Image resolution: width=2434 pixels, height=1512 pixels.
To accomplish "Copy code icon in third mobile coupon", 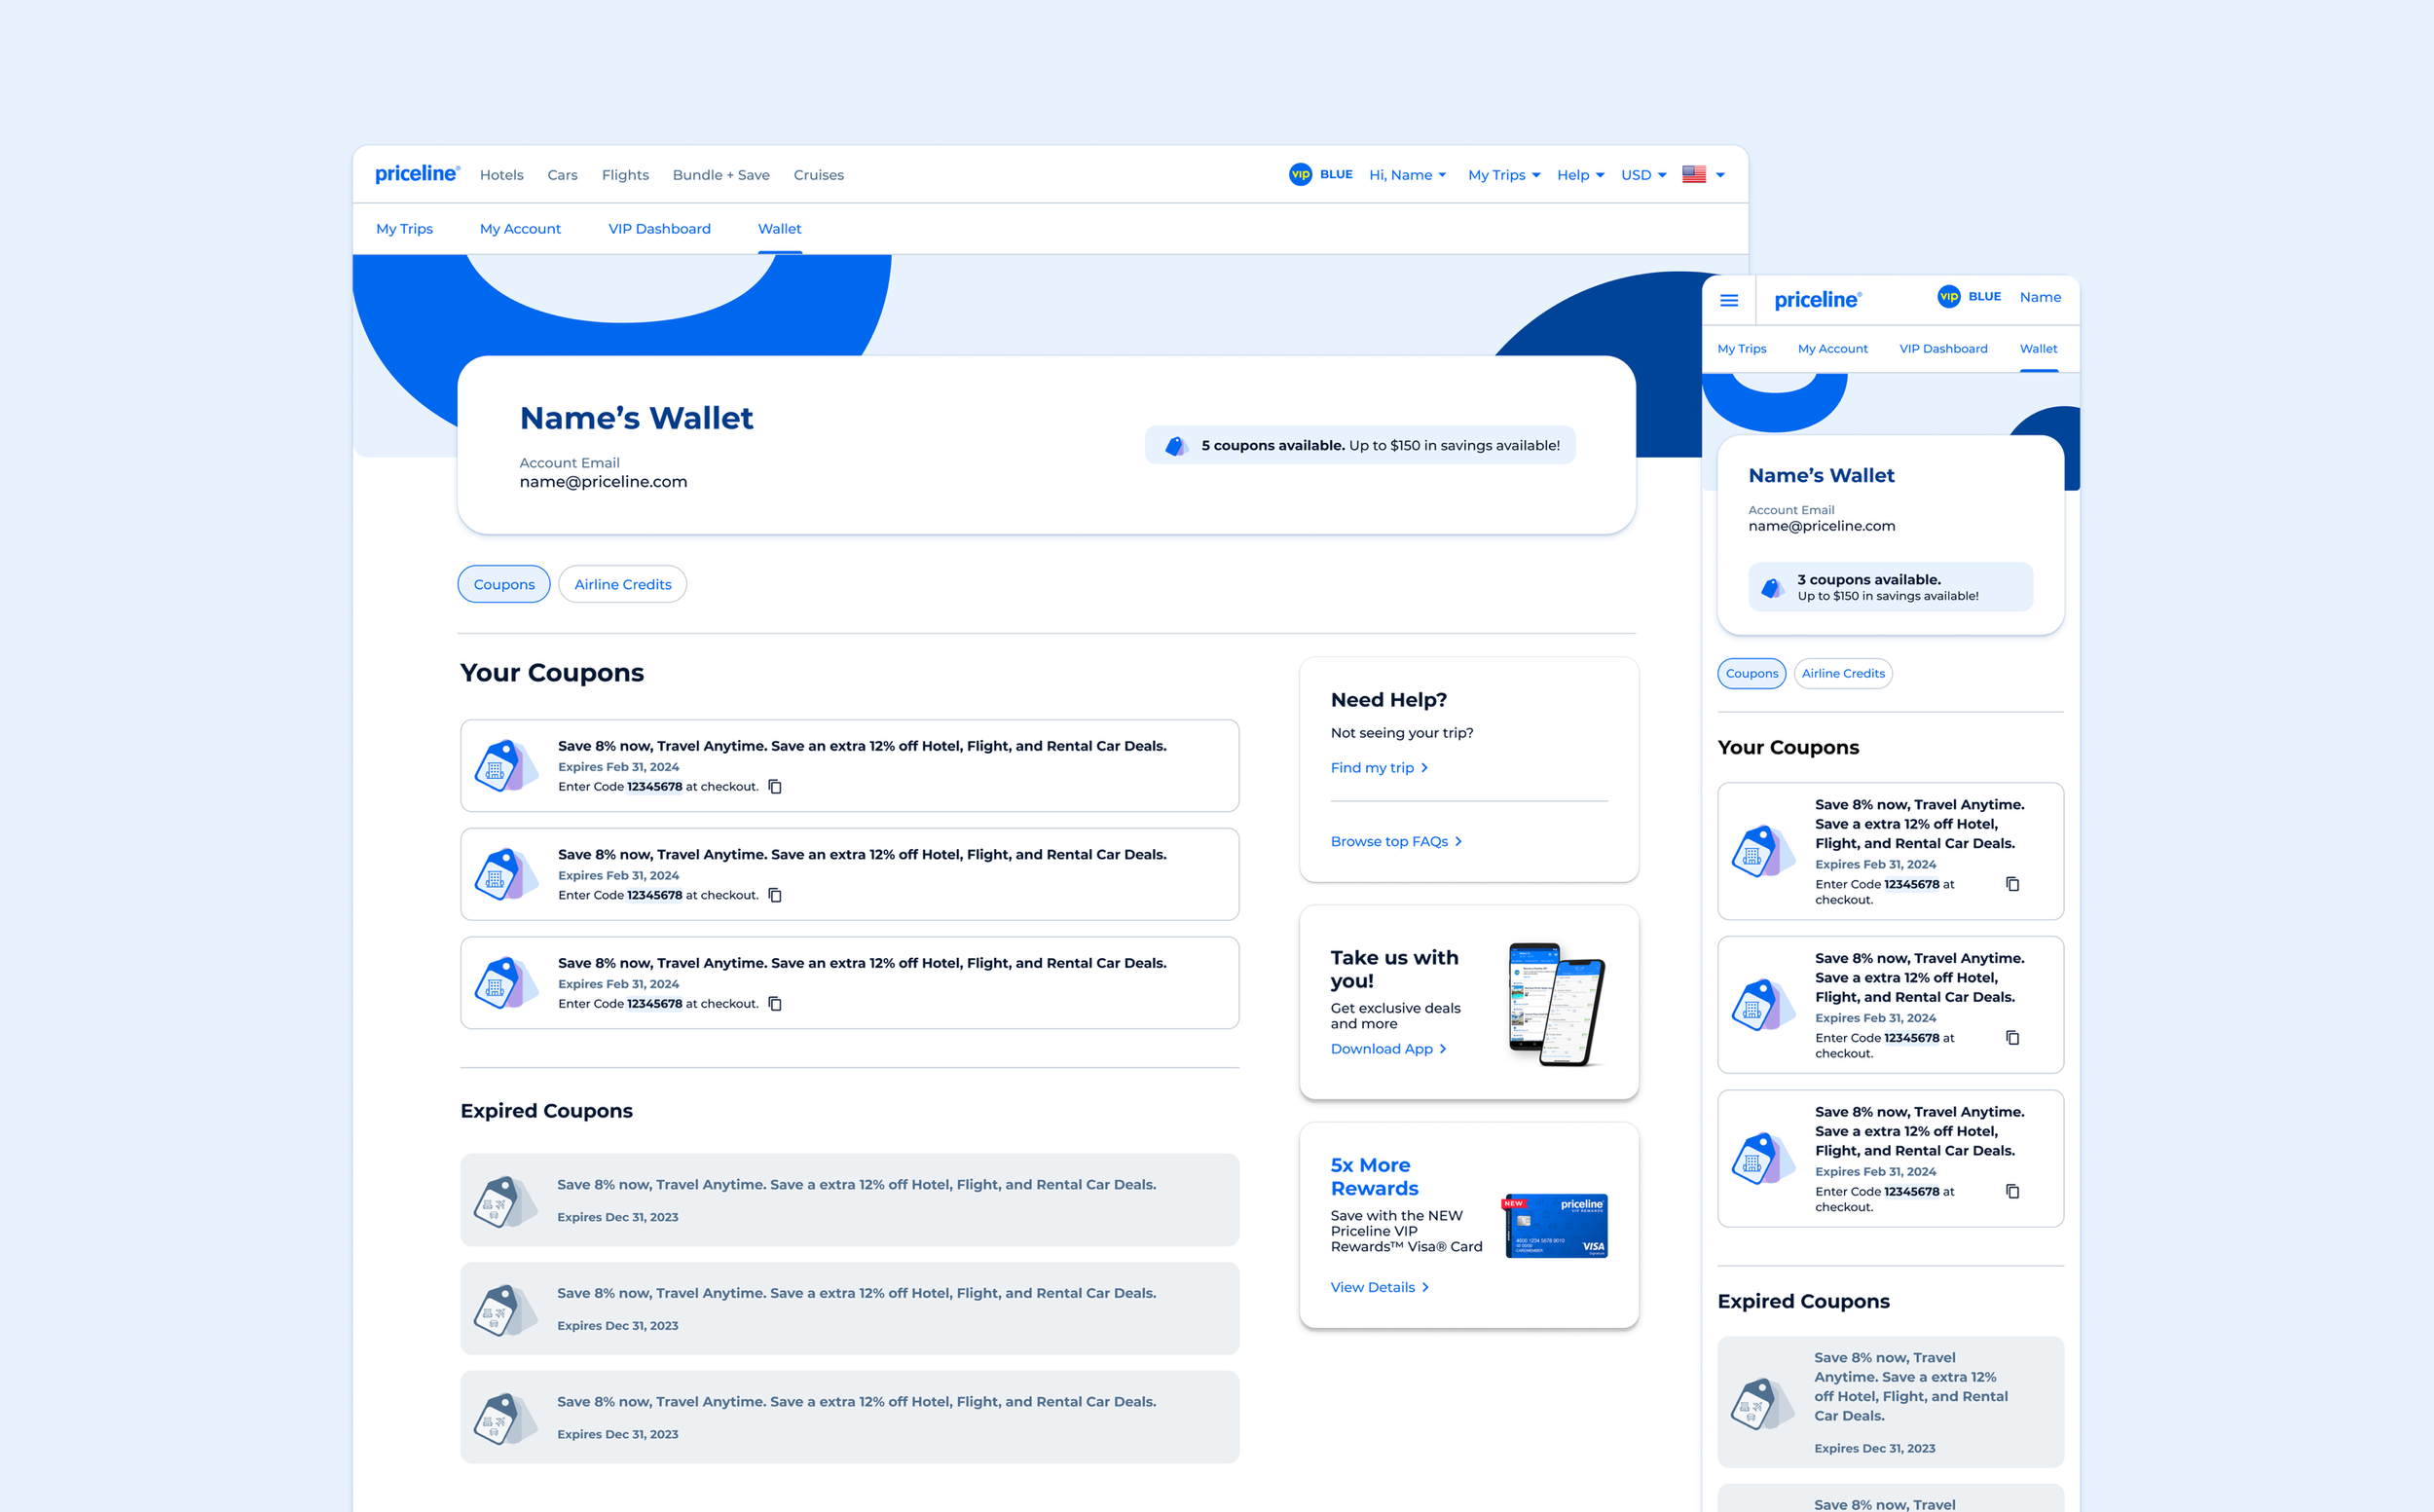I will point(2013,1192).
